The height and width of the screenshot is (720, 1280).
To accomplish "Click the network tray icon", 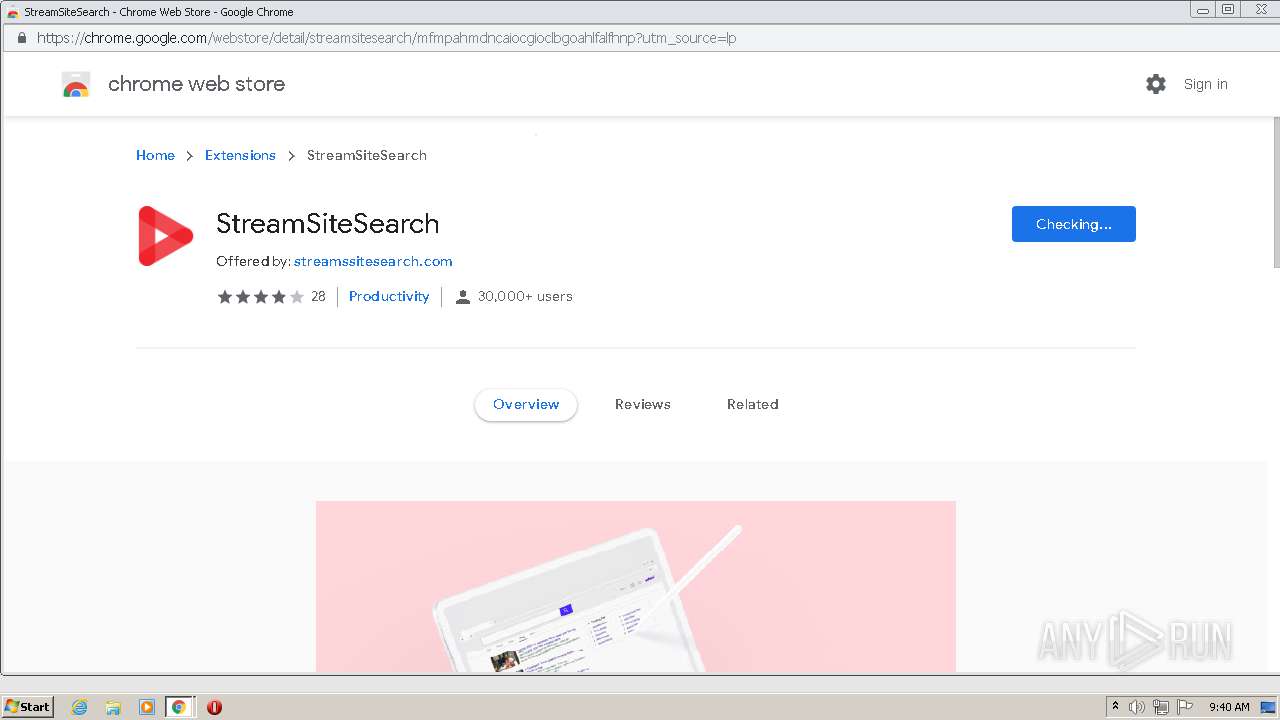I will pos(1161,707).
